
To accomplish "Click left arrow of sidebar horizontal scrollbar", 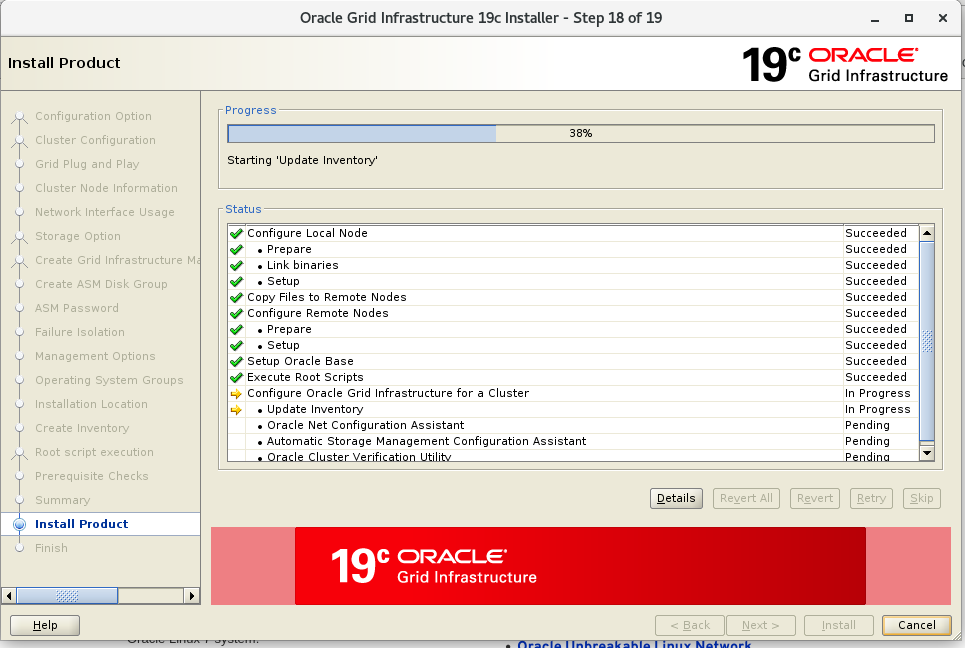I will coord(9,596).
